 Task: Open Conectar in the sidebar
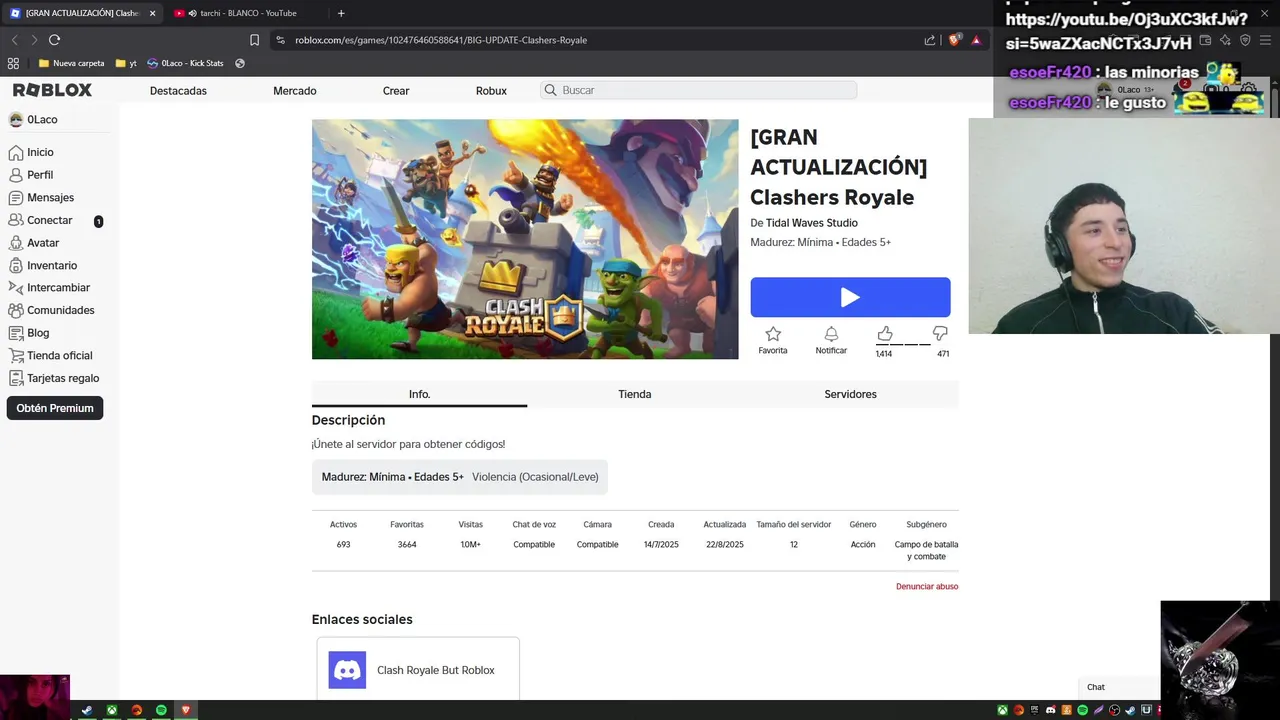41,220
